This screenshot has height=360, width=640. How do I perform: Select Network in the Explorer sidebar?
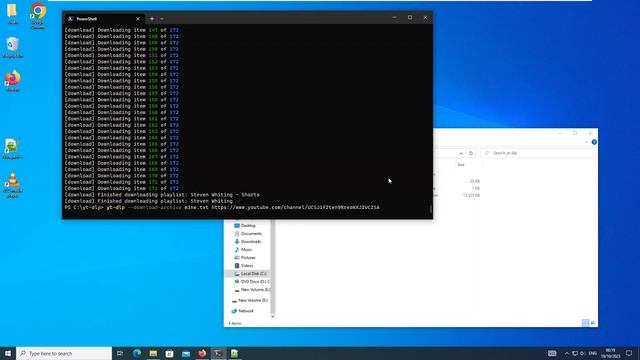coord(245,311)
